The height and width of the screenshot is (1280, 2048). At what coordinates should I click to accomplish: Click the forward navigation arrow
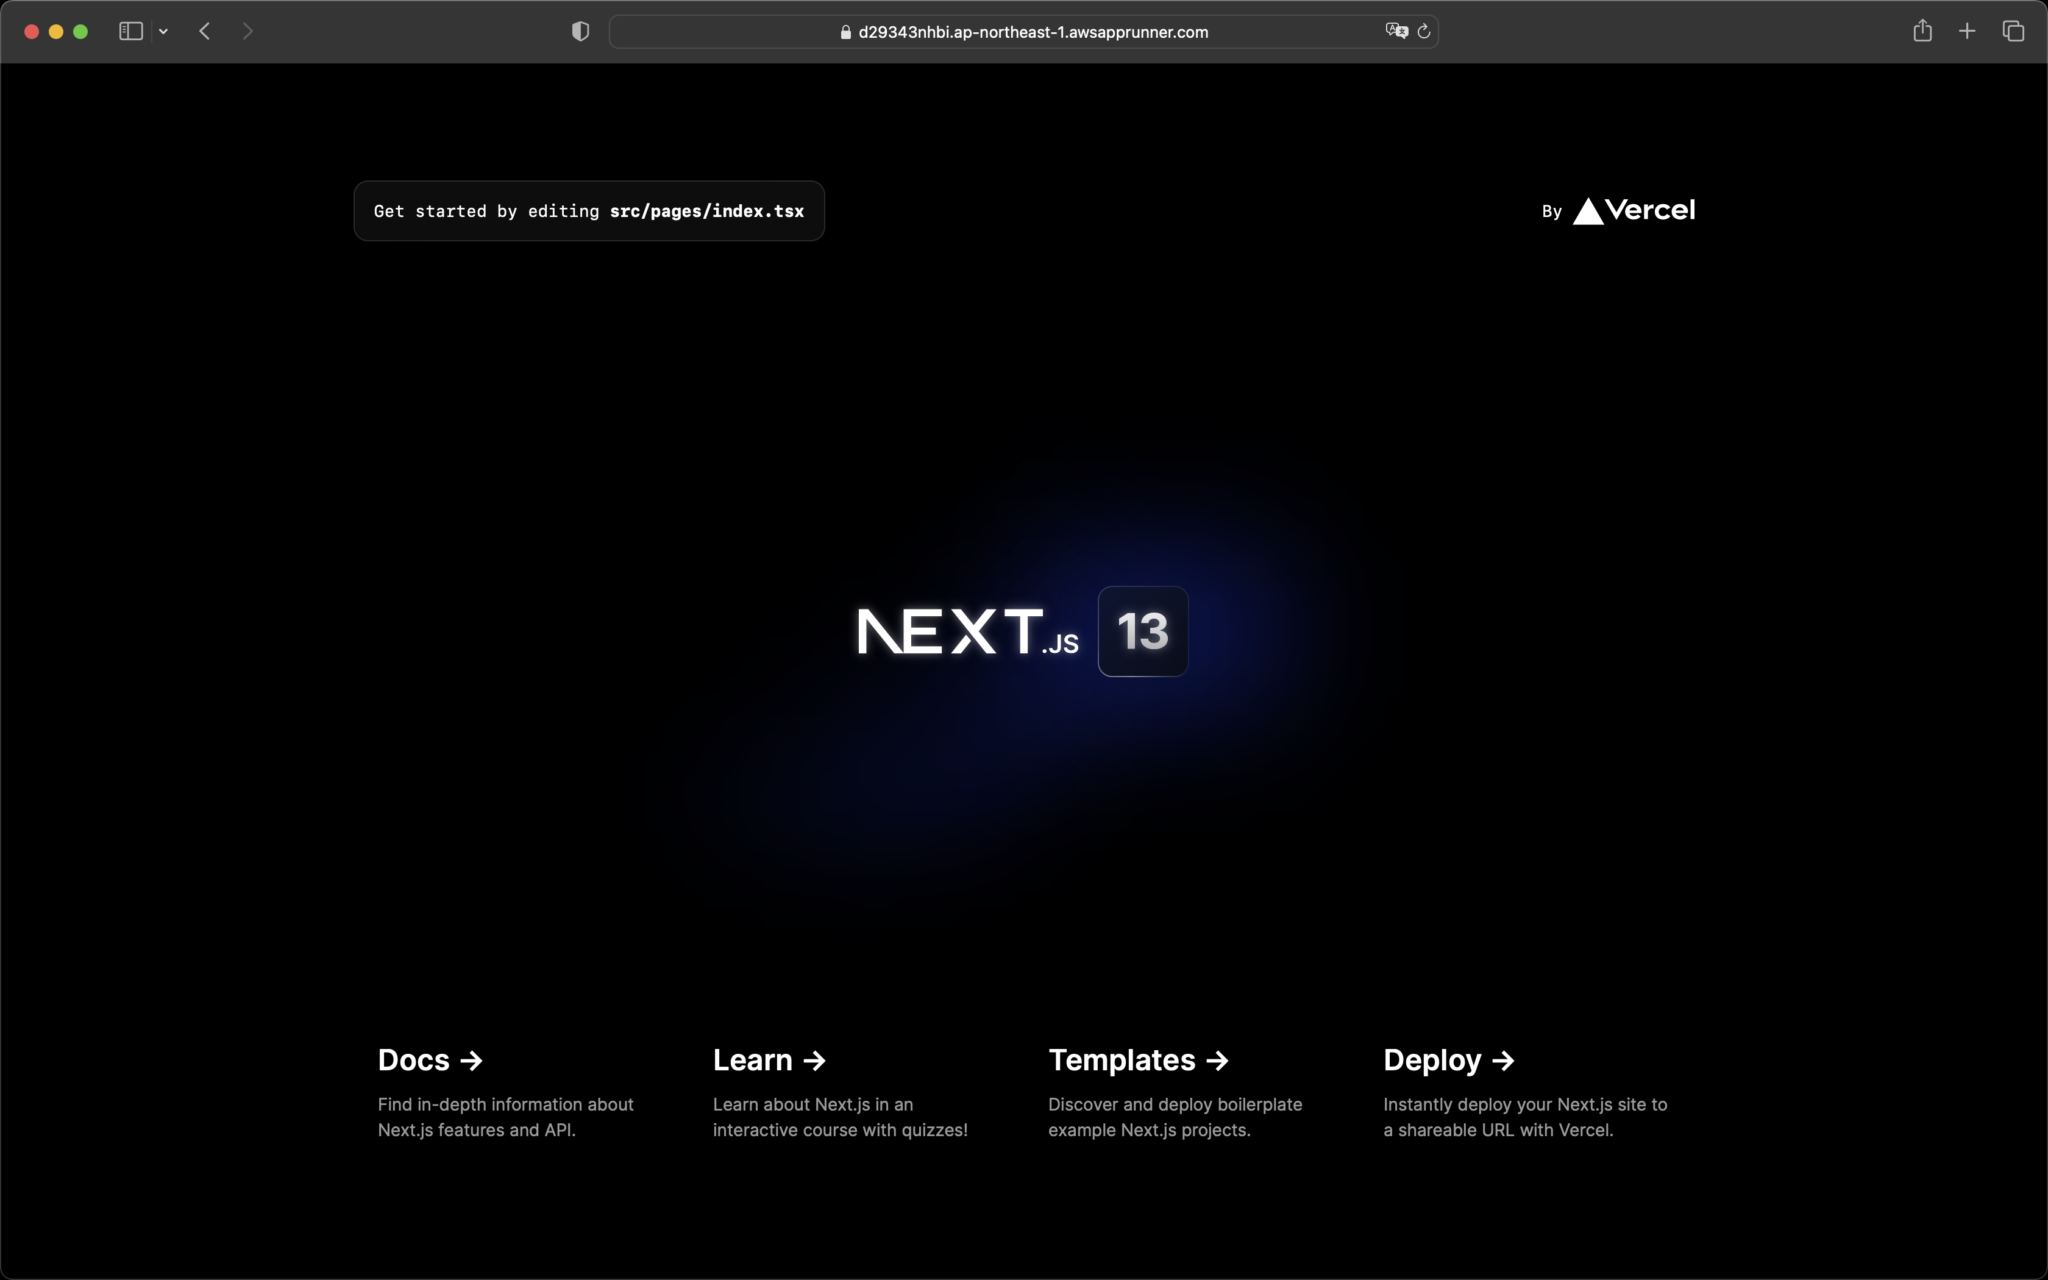(248, 31)
